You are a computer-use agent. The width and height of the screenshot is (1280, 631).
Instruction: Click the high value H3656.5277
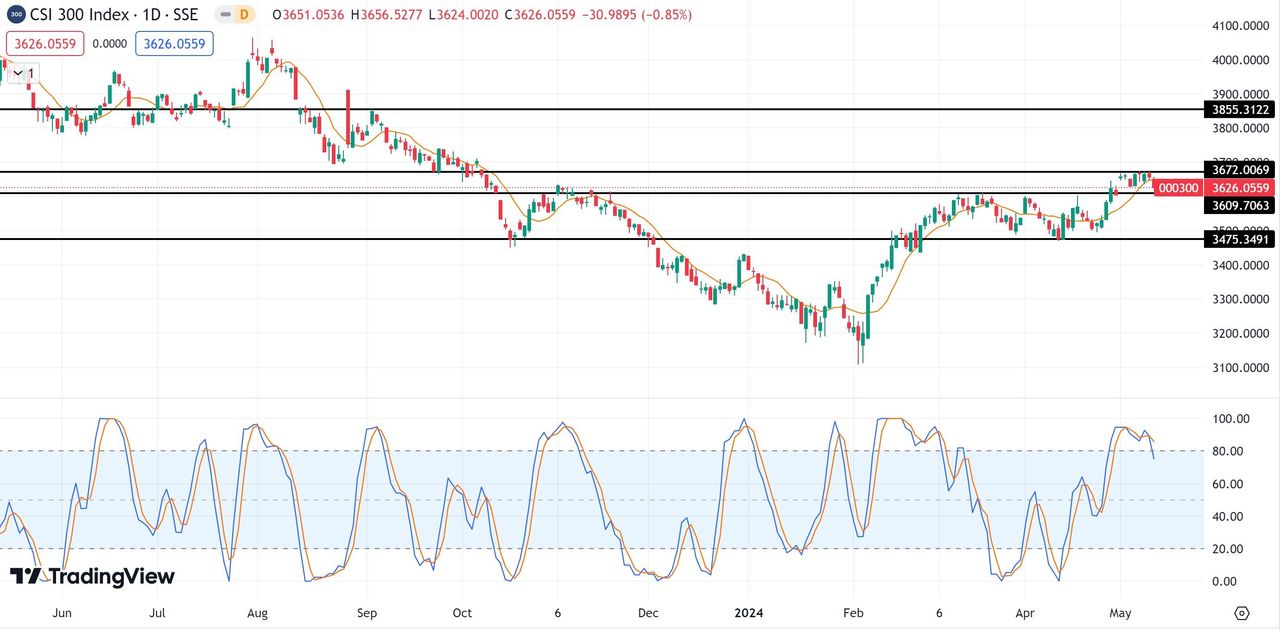coord(388,15)
